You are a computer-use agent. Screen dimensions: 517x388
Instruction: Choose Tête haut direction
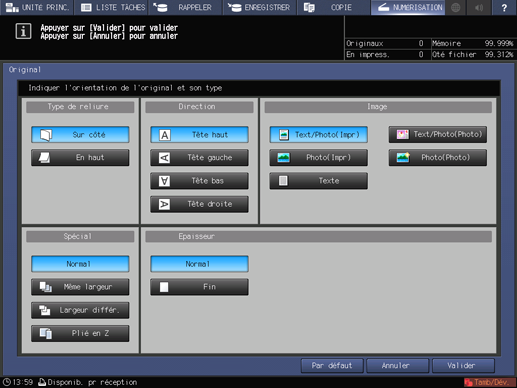point(199,135)
